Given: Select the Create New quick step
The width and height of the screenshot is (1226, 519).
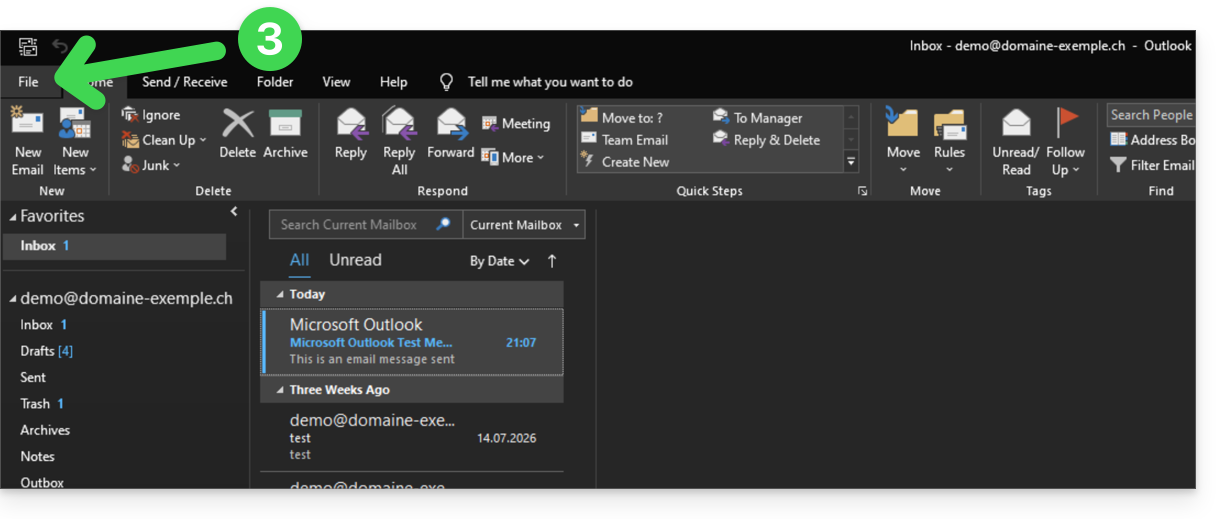Looking at the screenshot, I should coord(625,162).
